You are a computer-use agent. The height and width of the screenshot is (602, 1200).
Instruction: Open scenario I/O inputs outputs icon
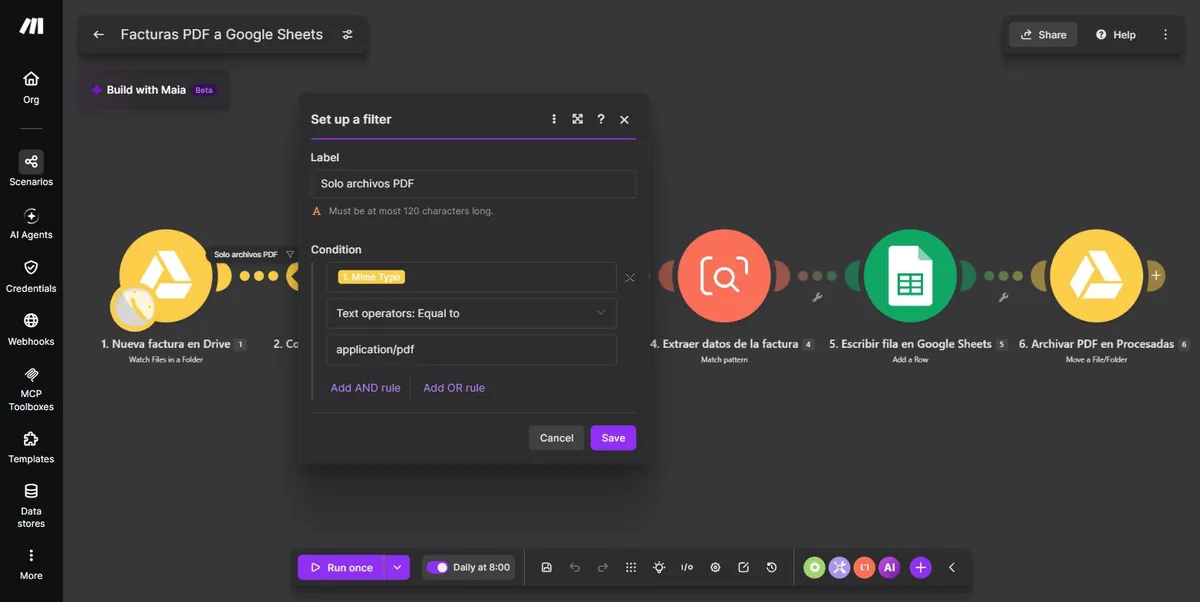click(687, 567)
